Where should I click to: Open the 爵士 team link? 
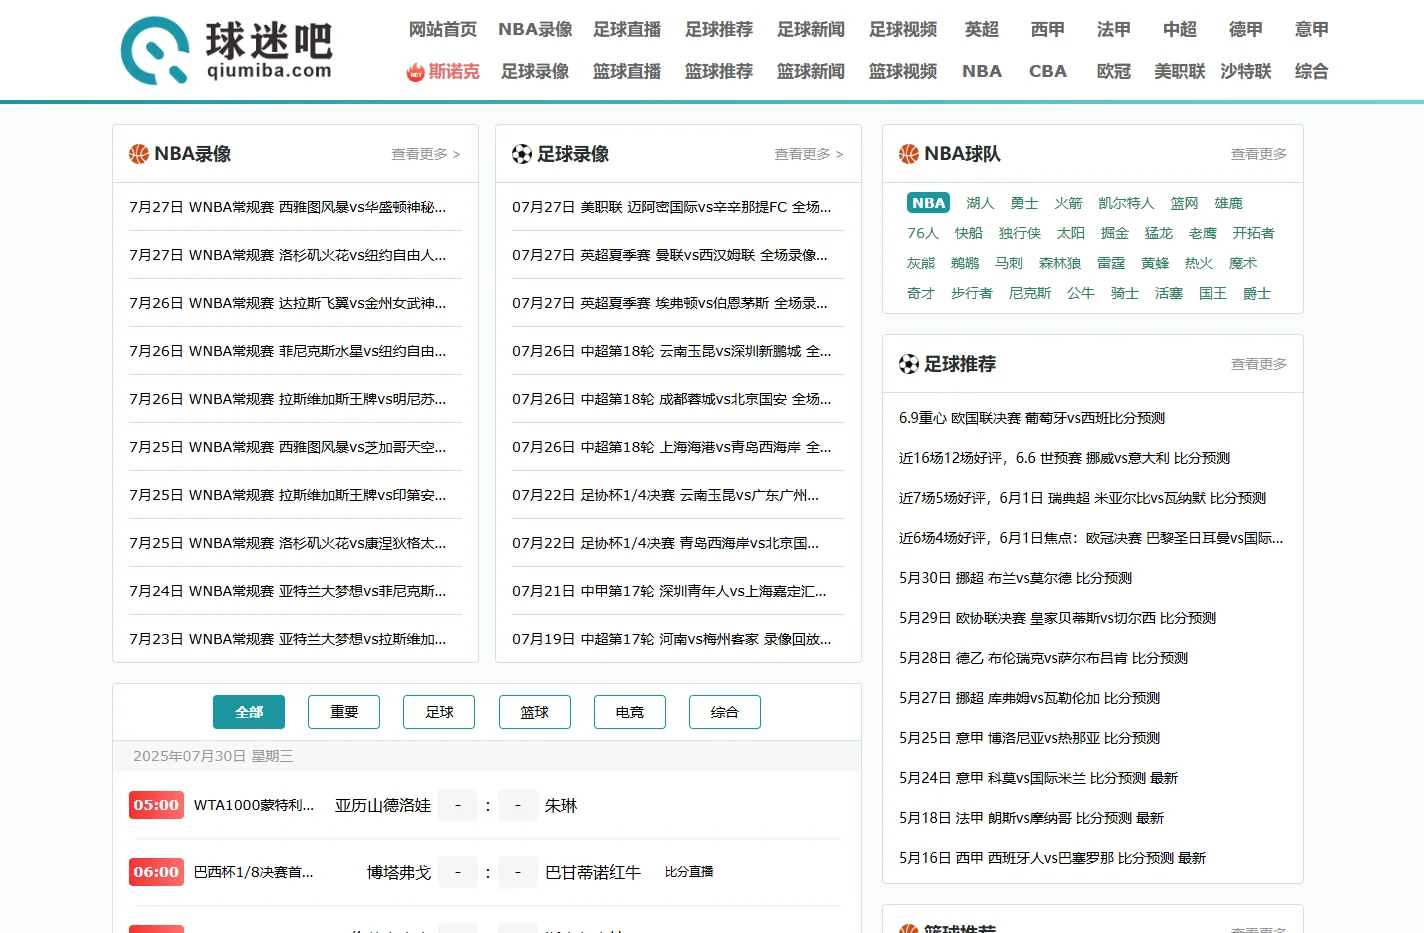coord(1257,293)
